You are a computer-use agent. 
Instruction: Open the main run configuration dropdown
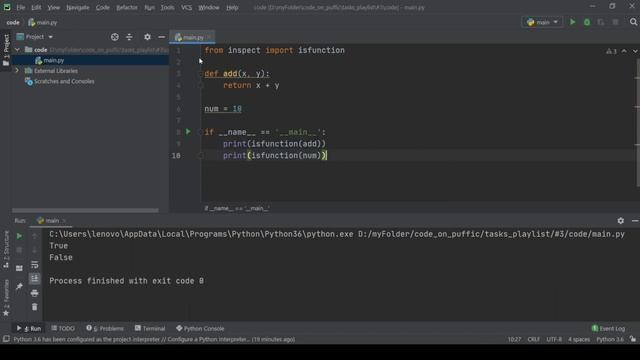542,22
